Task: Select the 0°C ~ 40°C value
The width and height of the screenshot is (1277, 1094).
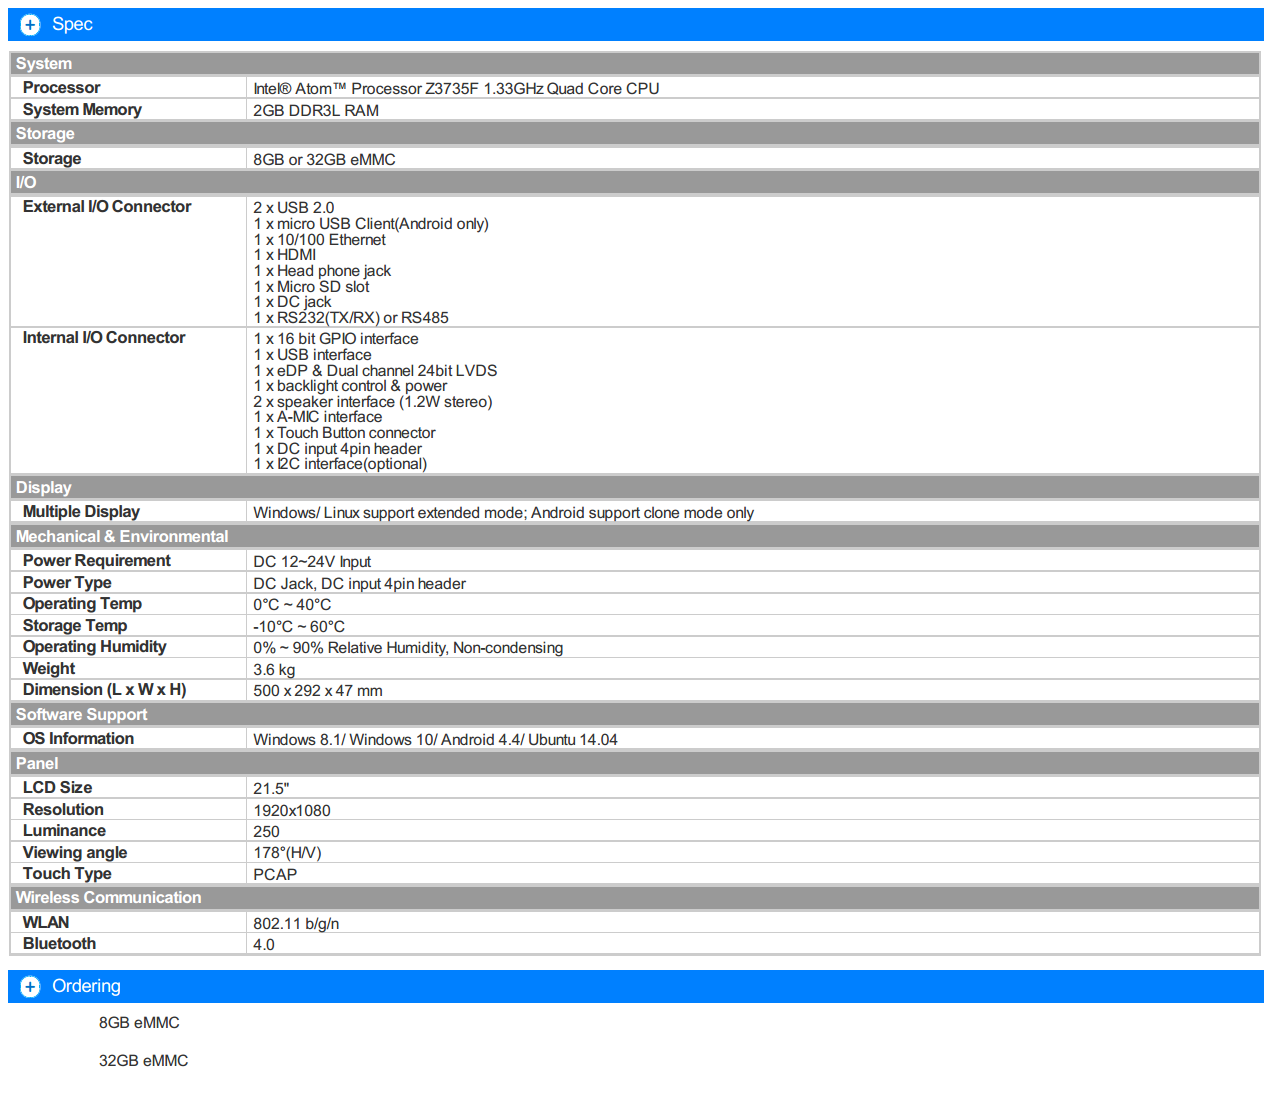Action: [292, 605]
